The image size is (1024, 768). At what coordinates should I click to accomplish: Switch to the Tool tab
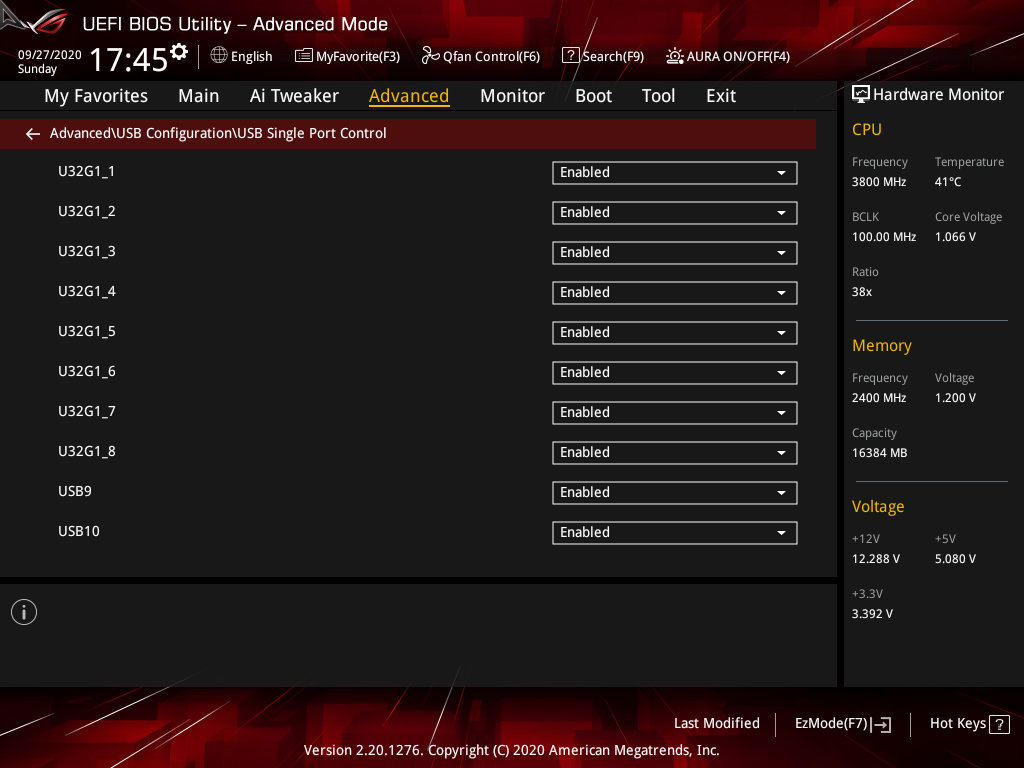658,96
